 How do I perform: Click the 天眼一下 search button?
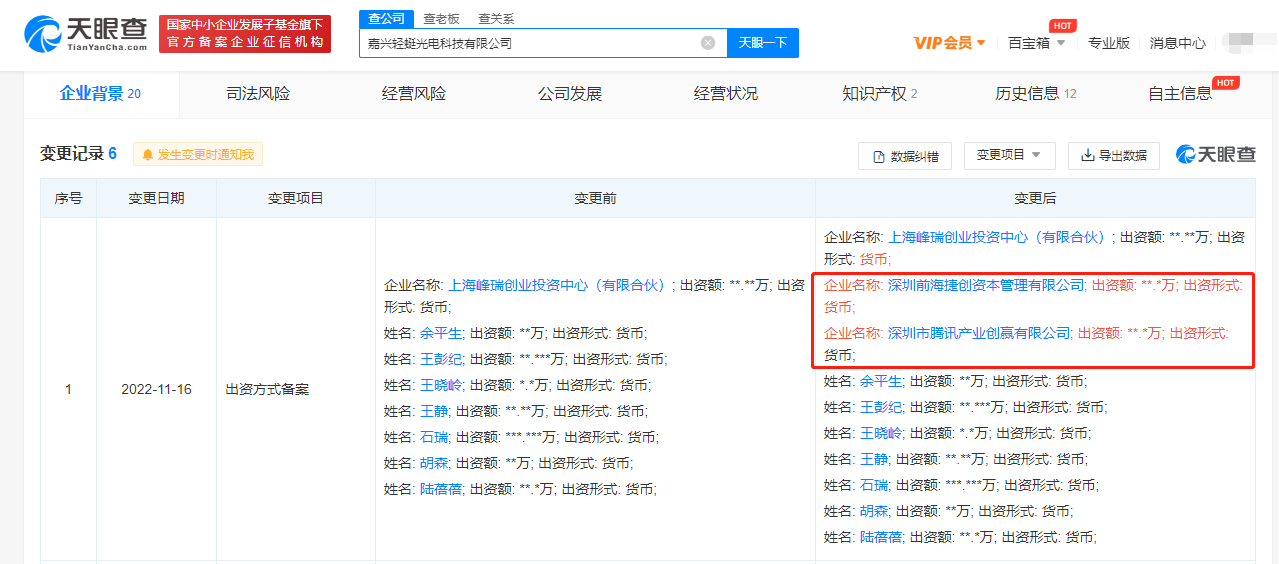click(763, 43)
